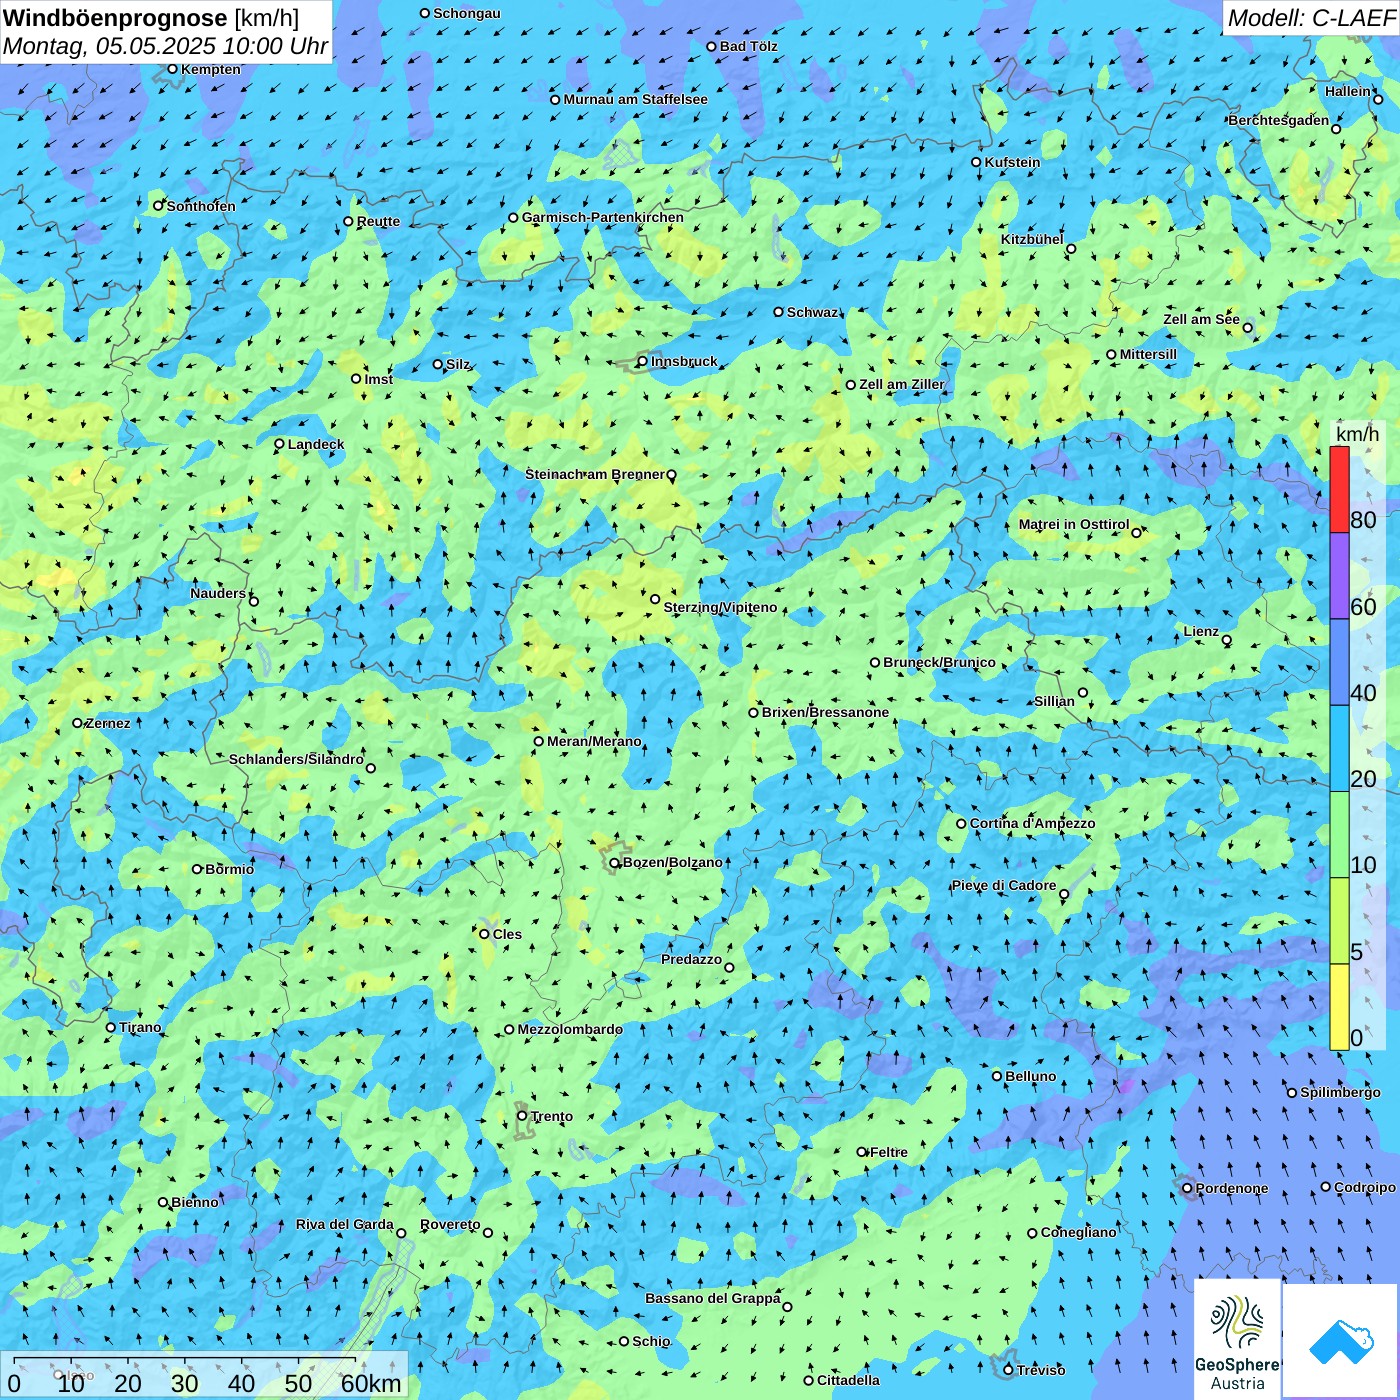This screenshot has height=1400, width=1400.
Task: Select the Imst city label
Action: [378, 379]
